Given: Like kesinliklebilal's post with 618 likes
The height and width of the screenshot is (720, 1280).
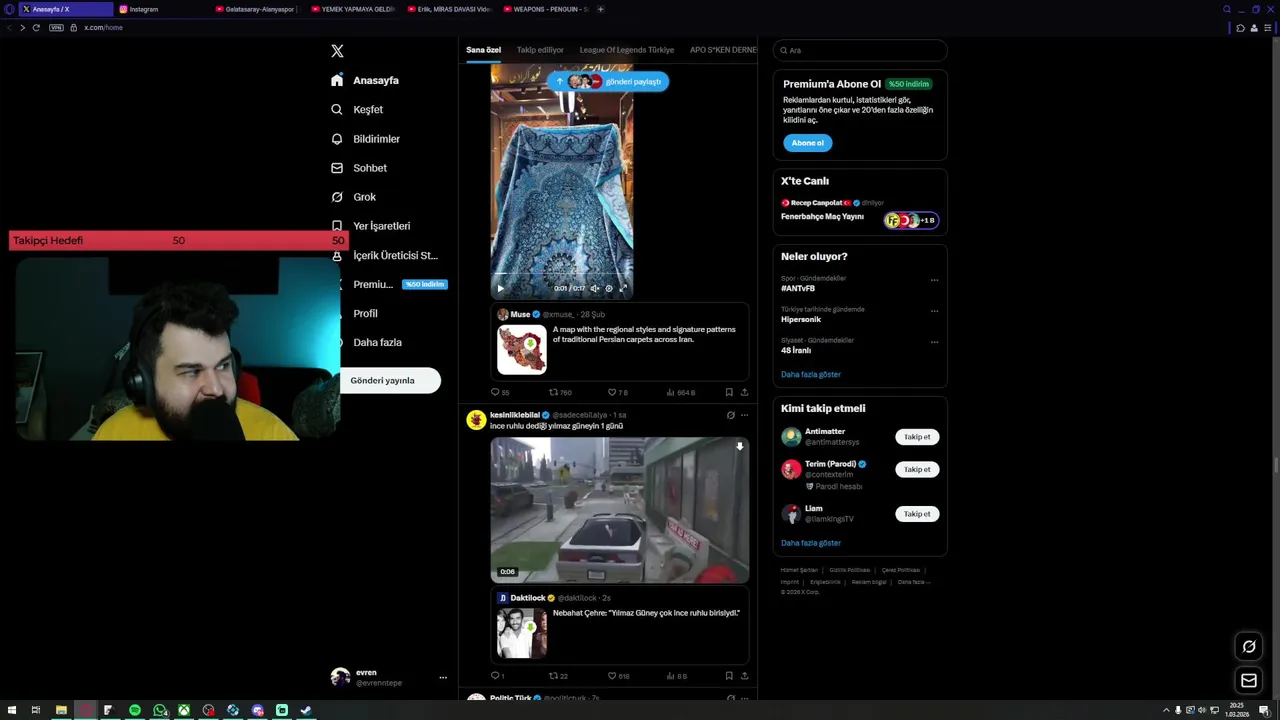Looking at the screenshot, I should pos(618,676).
